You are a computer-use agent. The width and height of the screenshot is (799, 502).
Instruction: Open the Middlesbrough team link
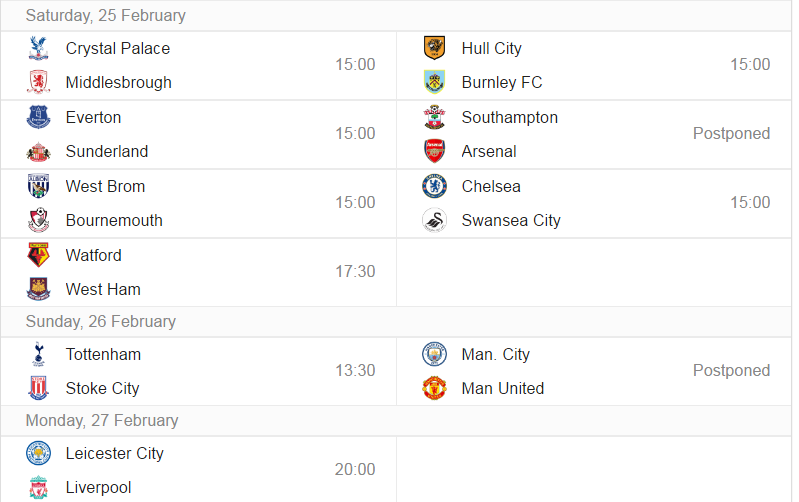(119, 83)
